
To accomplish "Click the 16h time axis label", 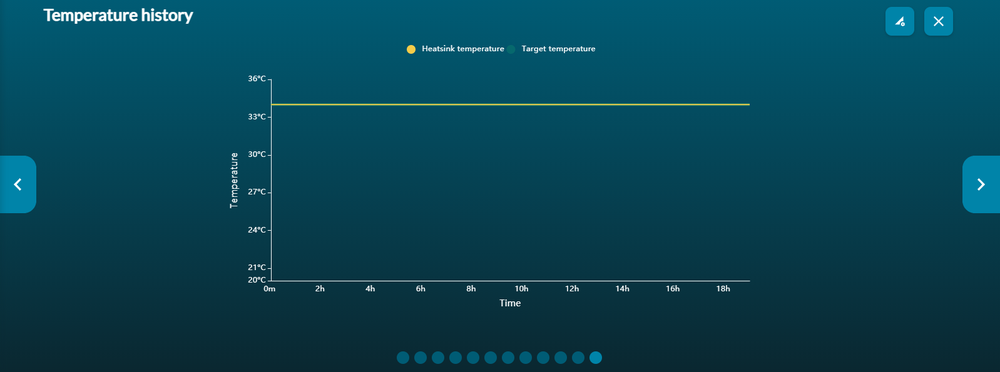I will [673, 289].
